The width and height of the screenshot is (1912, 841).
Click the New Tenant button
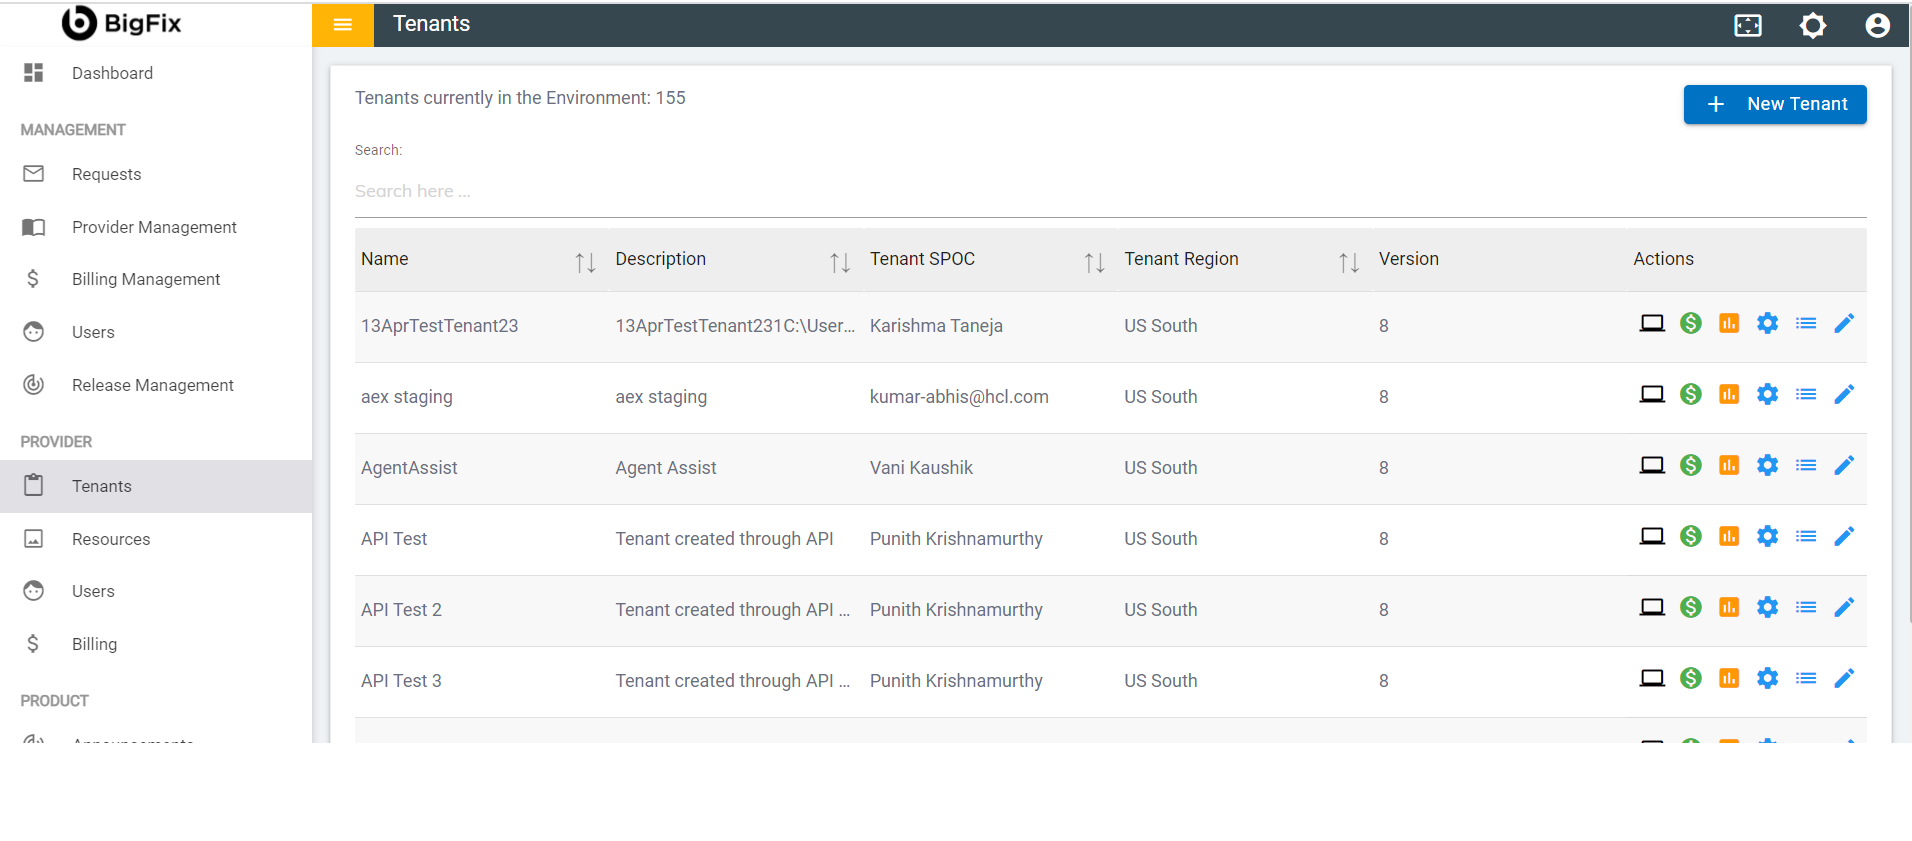(x=1775, y=104)
